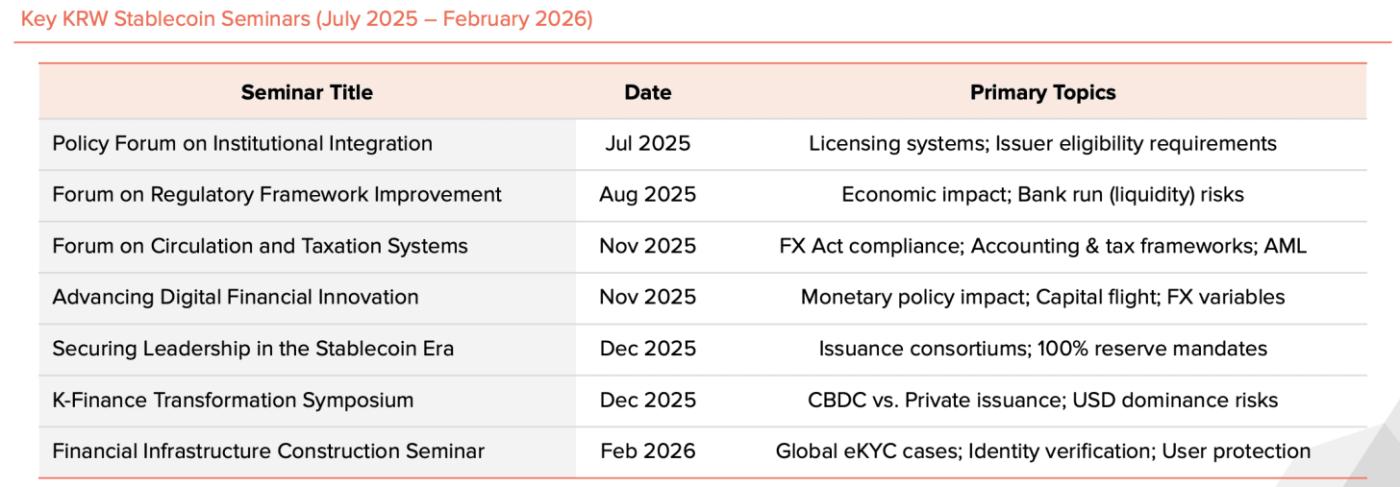
Task: Select the CBDC vs. Private issuance cell
Action: point(1042,400)
